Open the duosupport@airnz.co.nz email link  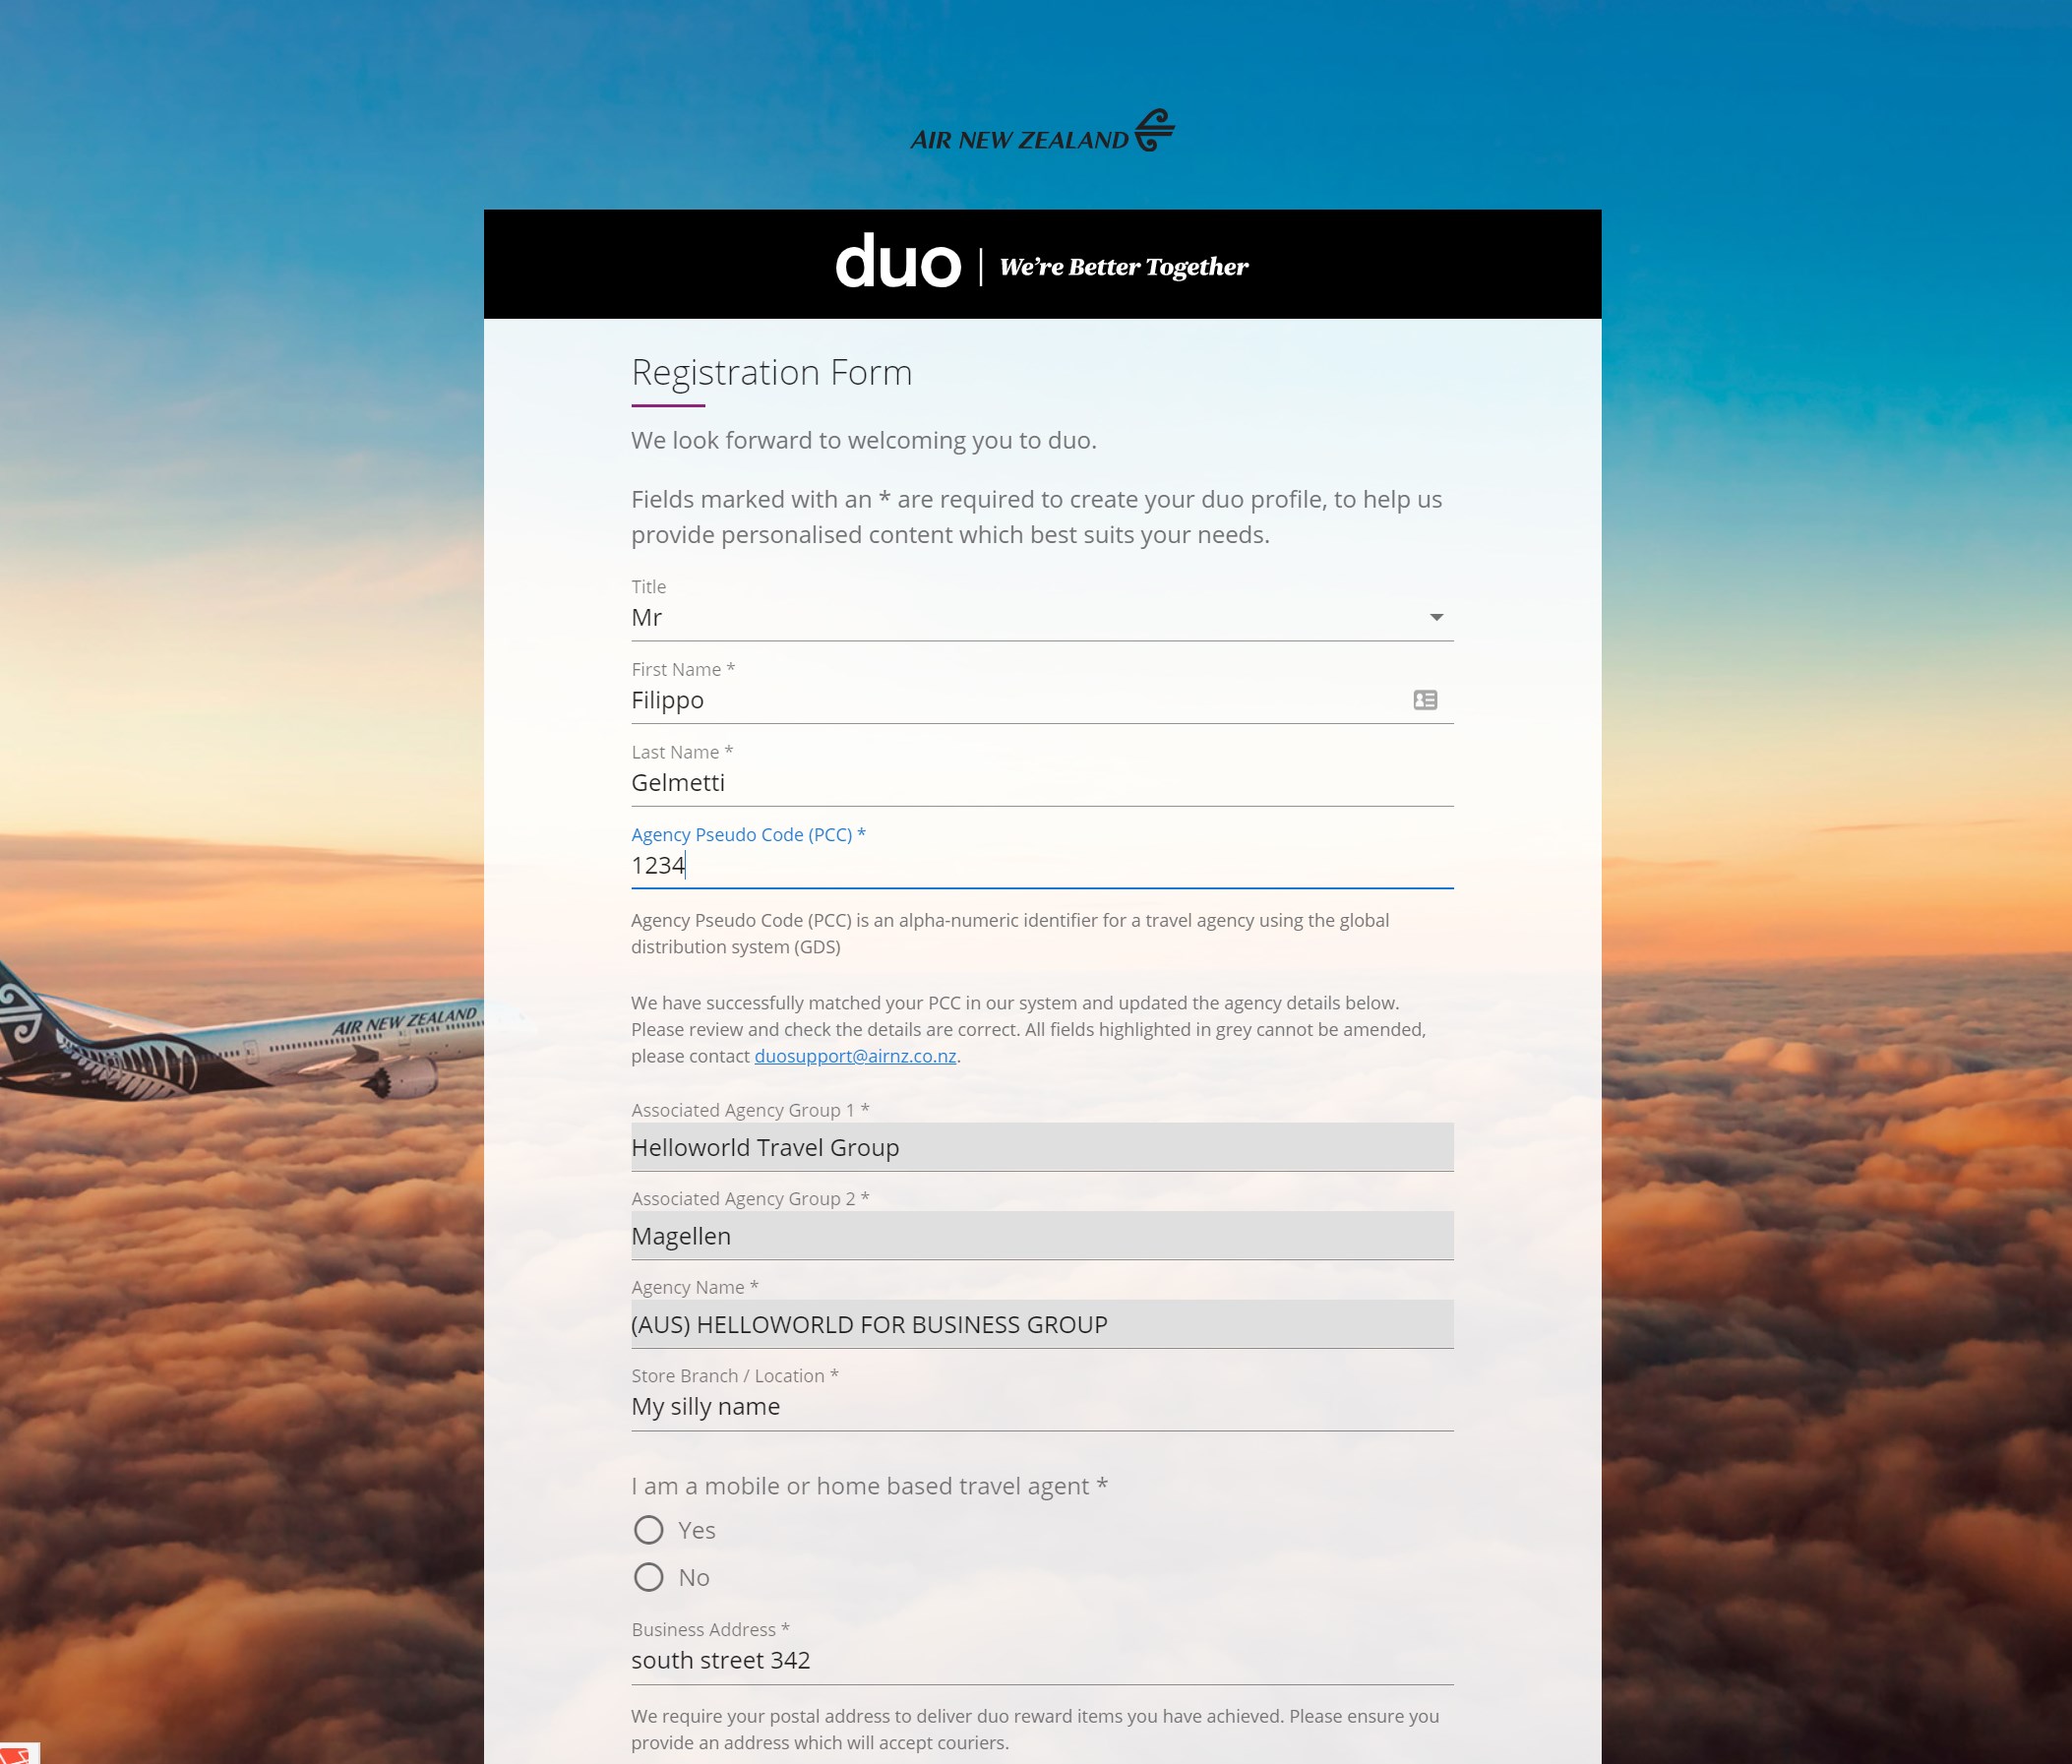tap(853, 1055)
